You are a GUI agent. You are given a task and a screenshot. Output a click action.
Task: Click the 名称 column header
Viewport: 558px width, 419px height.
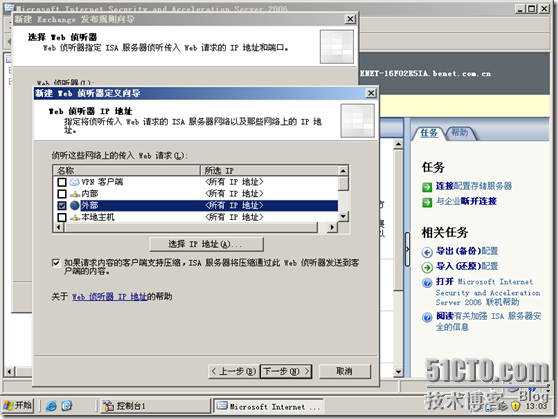click(x=126, y=171)
